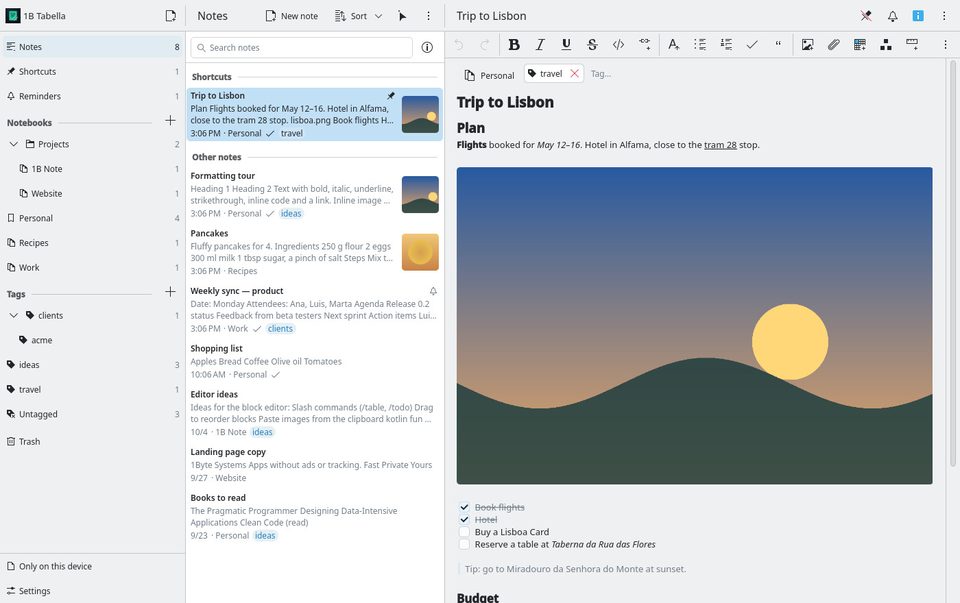Insert a block quote

coord(778,45)
